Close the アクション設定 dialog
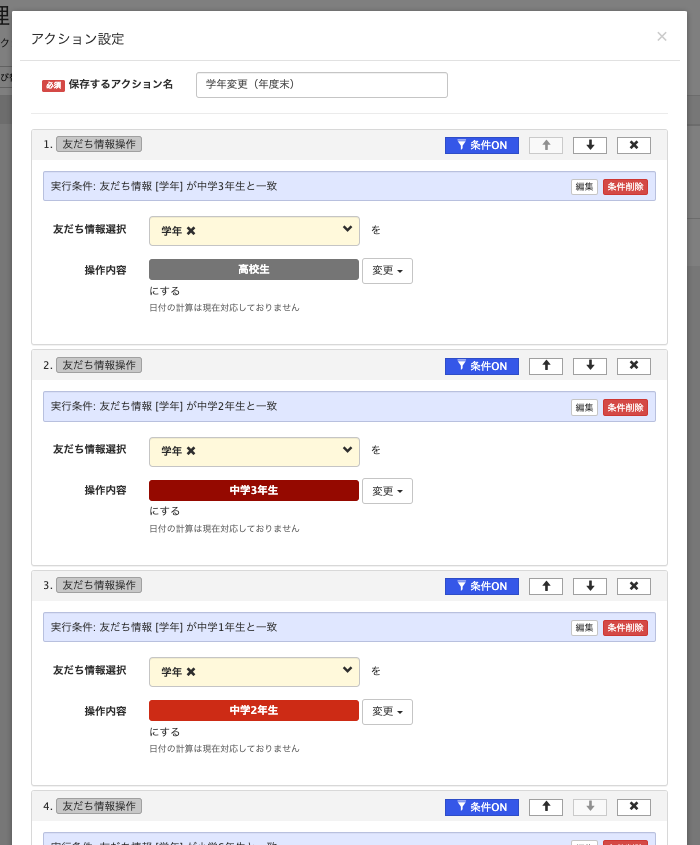The width and height of the screenshot is (700, 845). (x=661, y=37)
